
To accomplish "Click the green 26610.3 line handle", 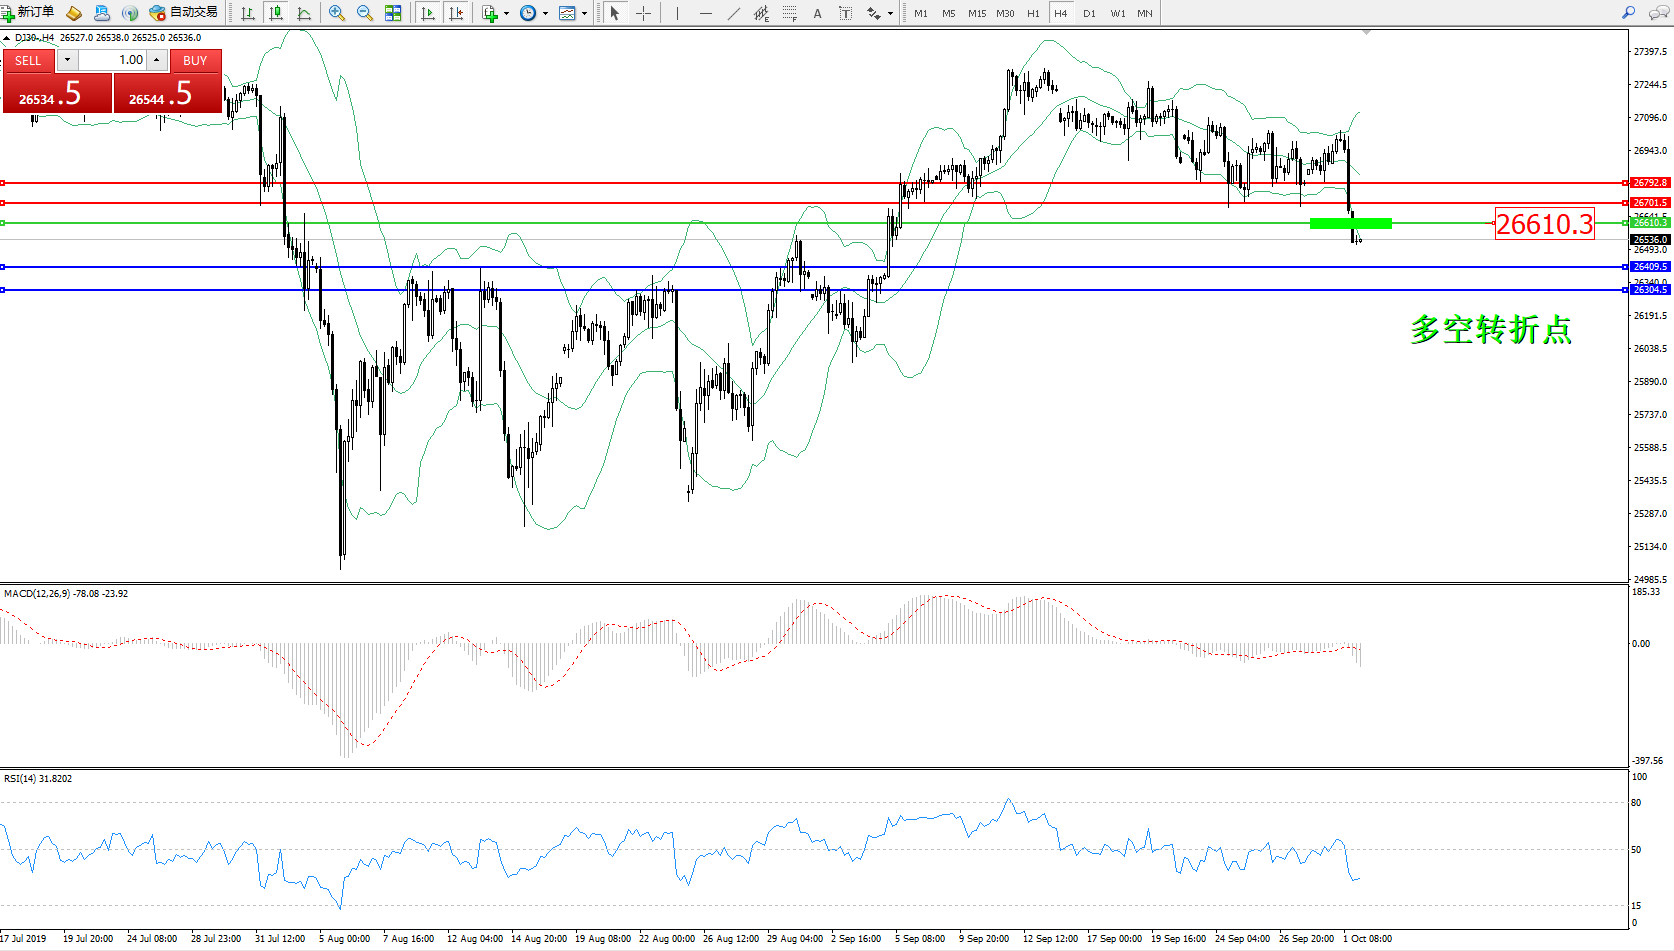I will [3, 223].
